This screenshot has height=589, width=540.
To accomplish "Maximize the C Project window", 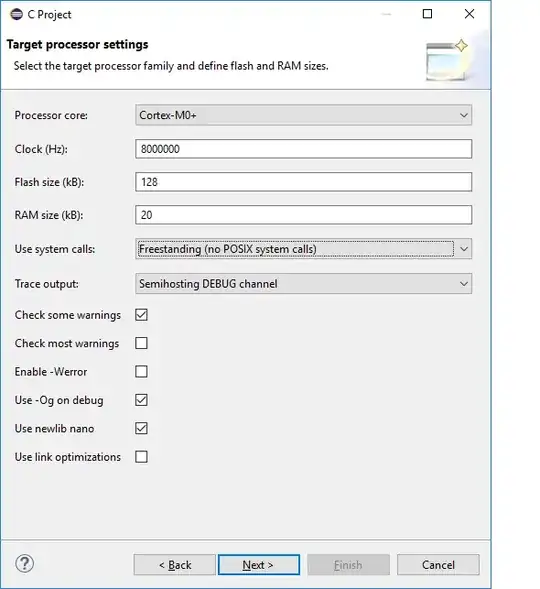I will coord(427,14).
